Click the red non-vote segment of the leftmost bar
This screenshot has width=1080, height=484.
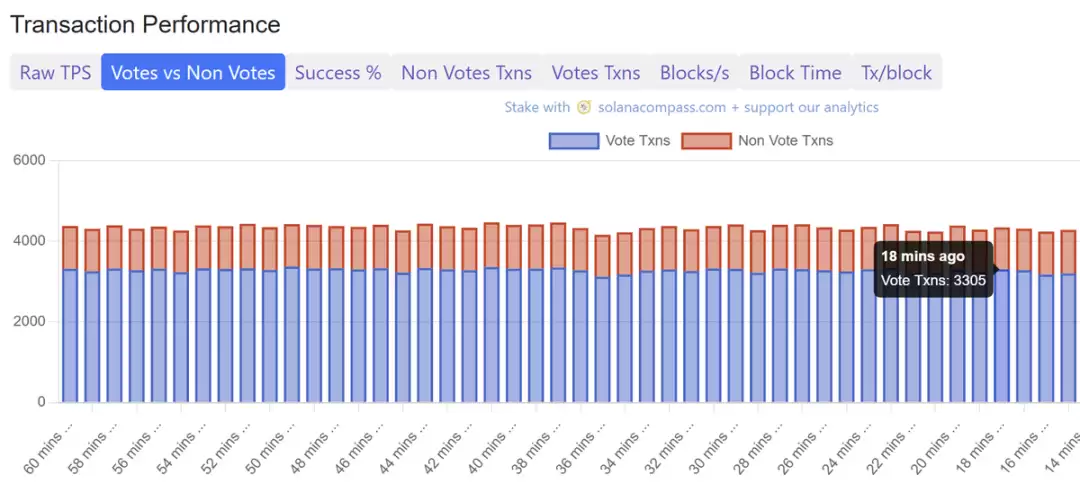70,248
